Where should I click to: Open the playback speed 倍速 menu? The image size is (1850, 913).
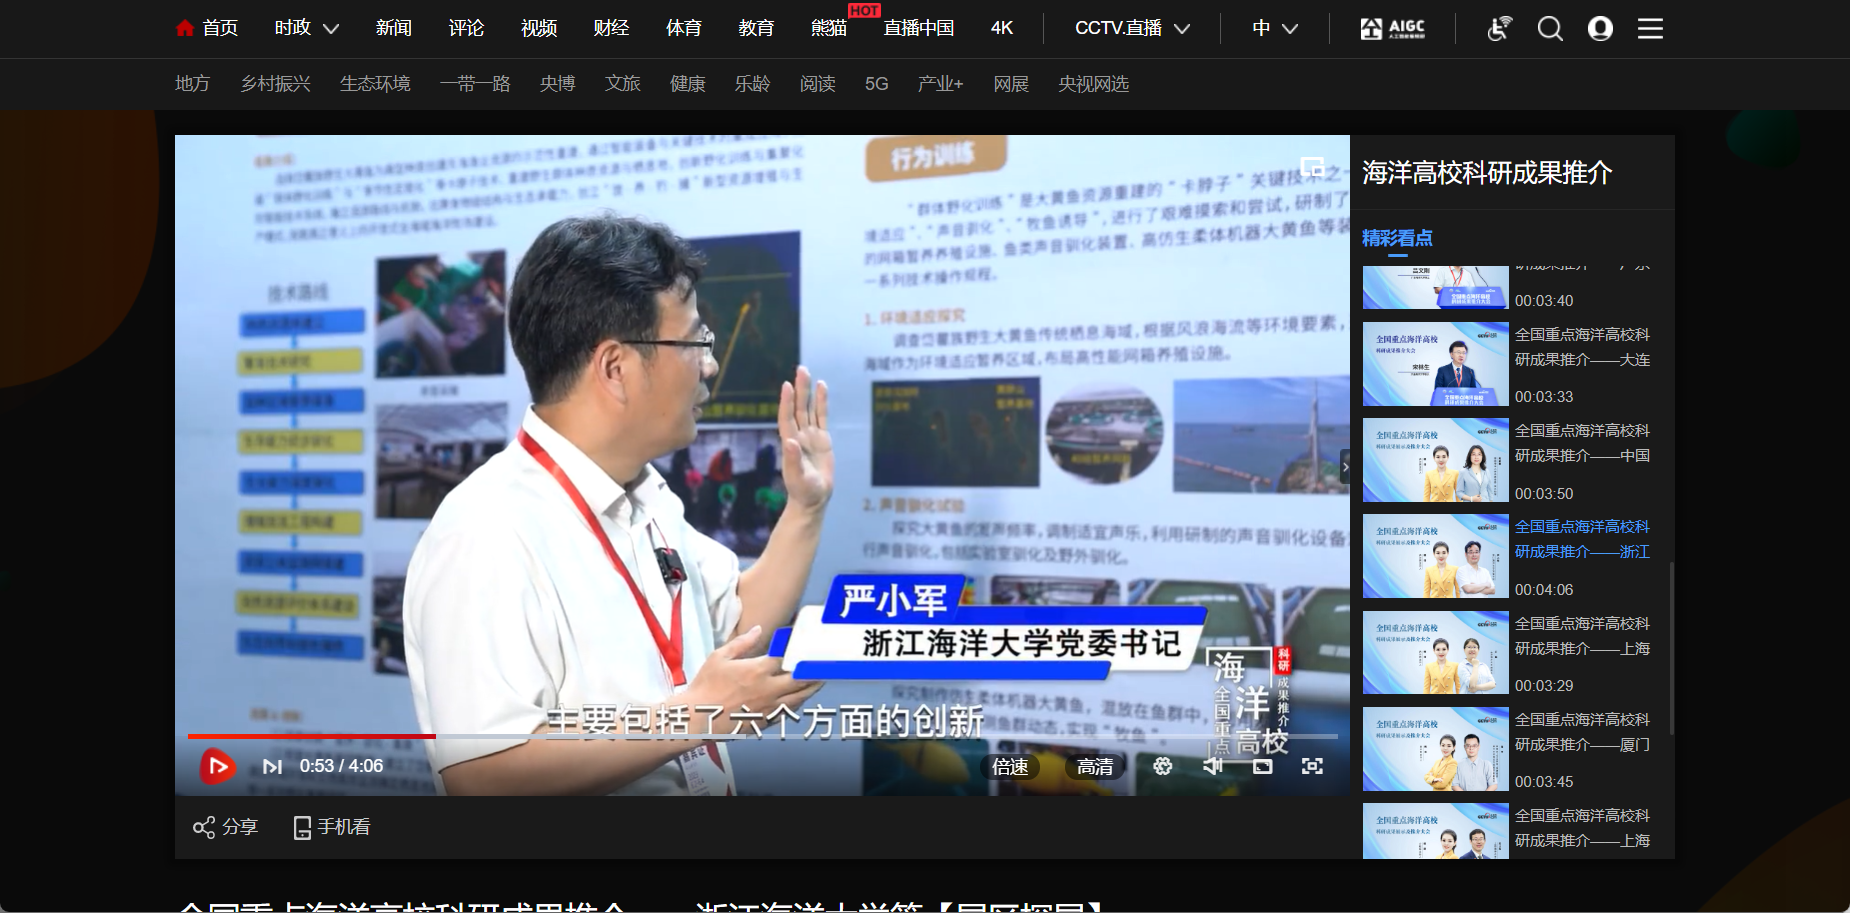point(1010,767)
